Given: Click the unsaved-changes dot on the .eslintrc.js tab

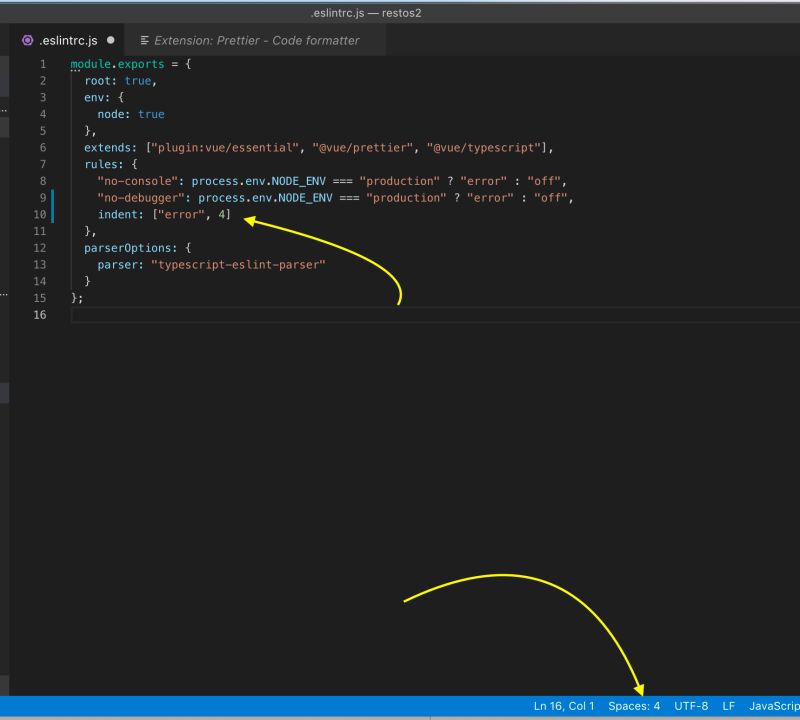Looking at the screenshot, I should pos(110,40).
